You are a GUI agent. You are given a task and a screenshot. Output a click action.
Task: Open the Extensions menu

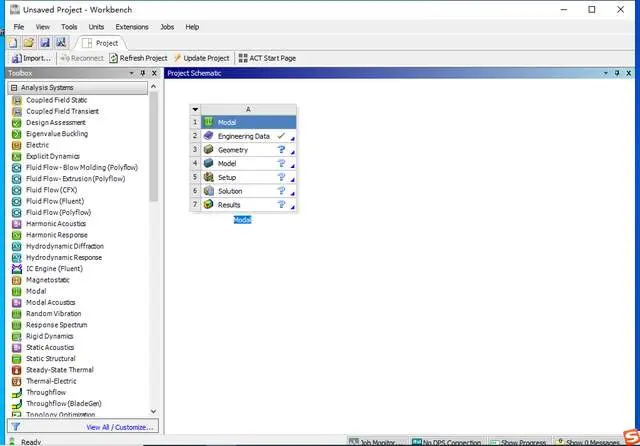click(132, 27)
